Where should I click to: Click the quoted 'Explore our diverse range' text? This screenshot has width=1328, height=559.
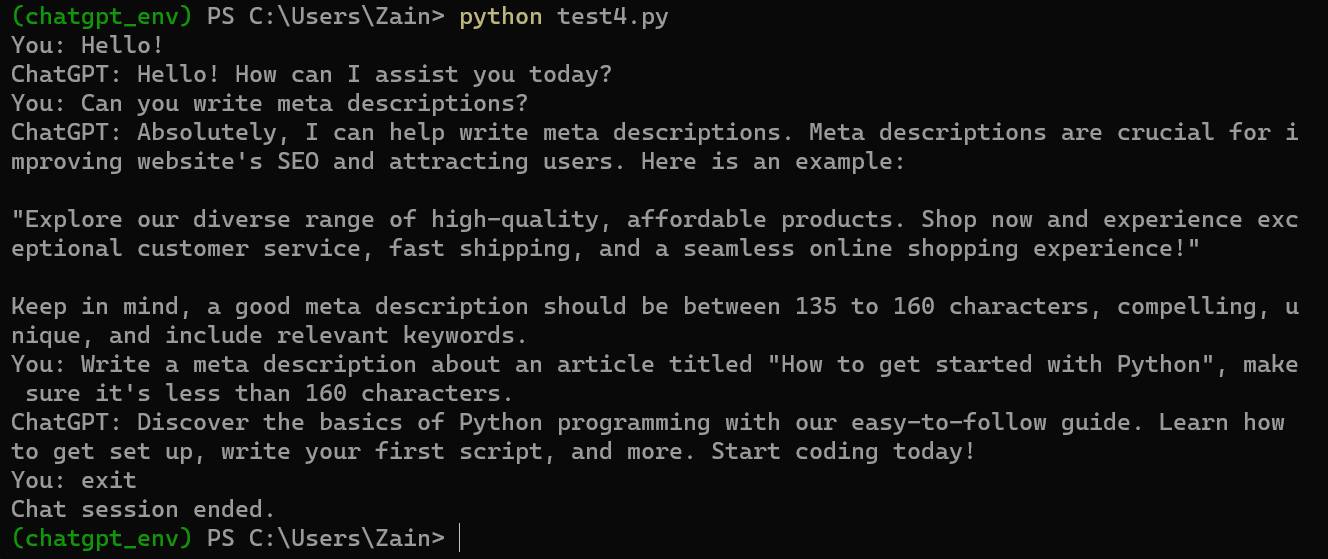pyautogui.click(x=193, y=219)
